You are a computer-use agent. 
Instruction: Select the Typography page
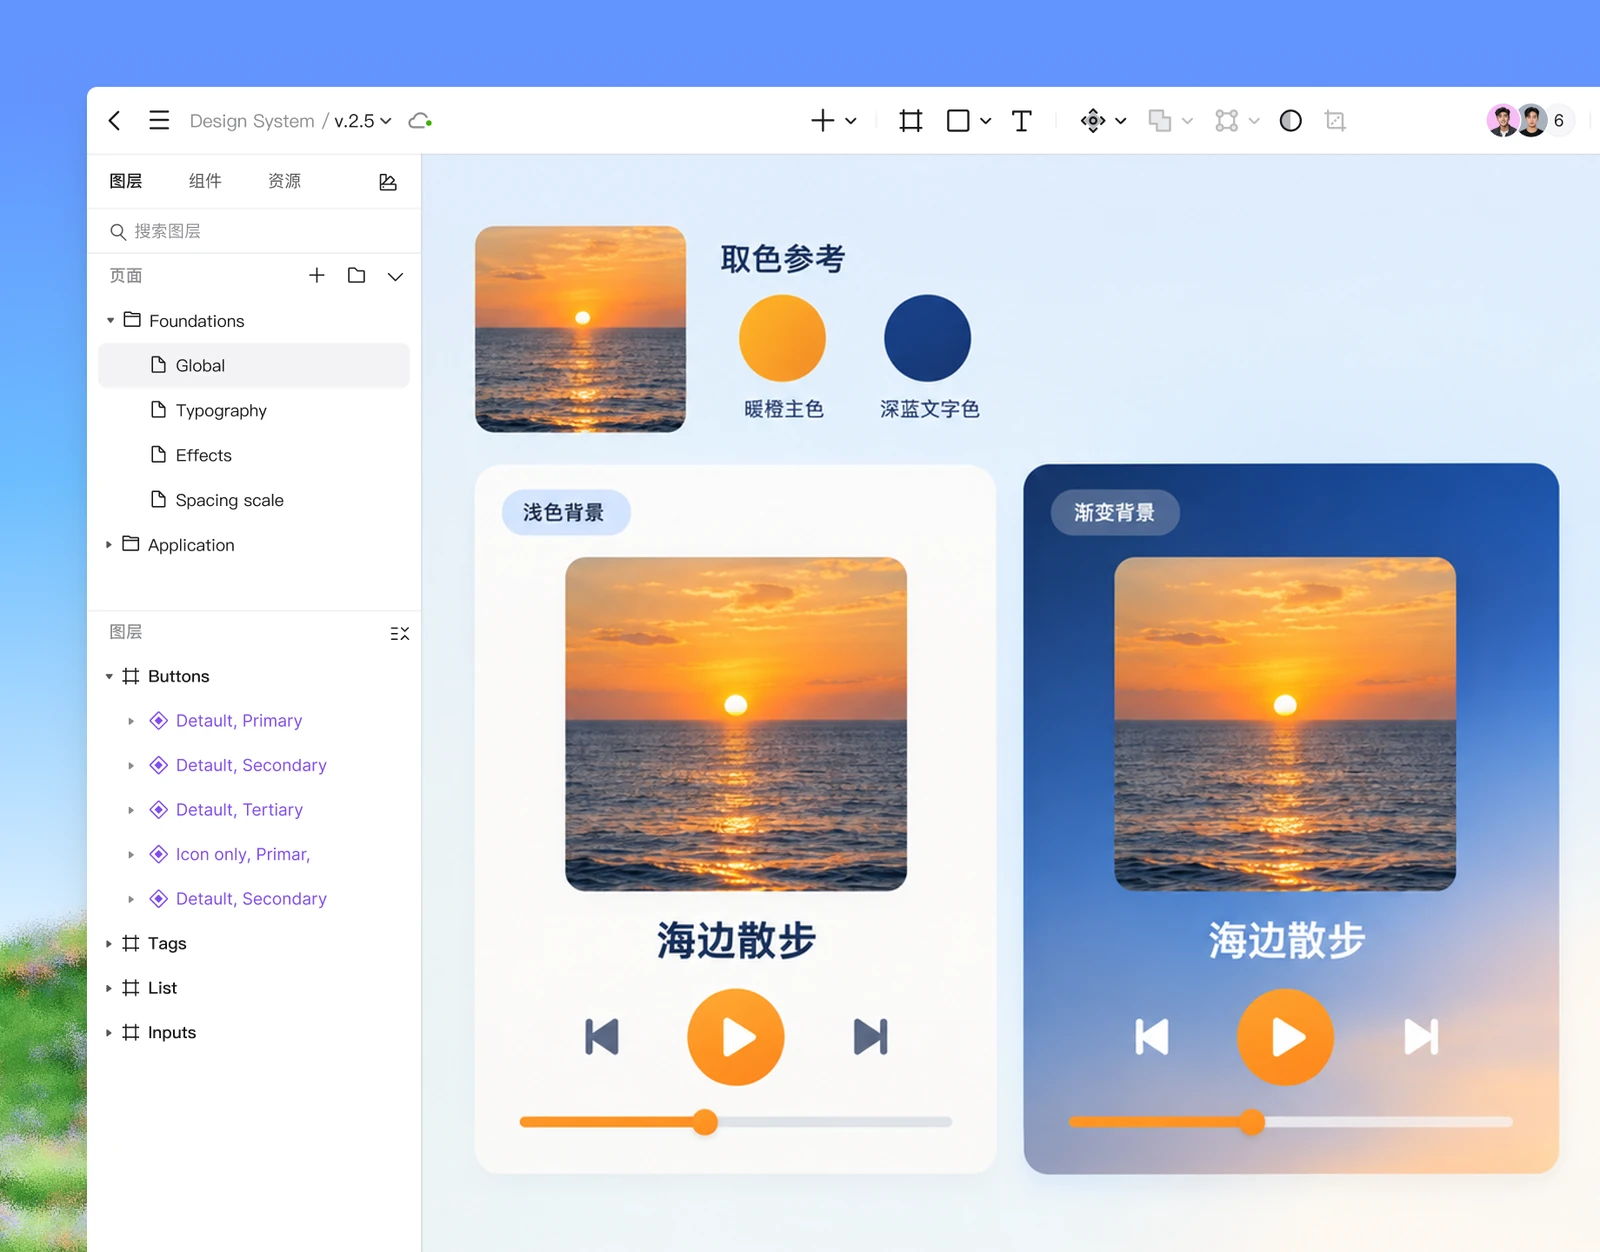point(254,410)
